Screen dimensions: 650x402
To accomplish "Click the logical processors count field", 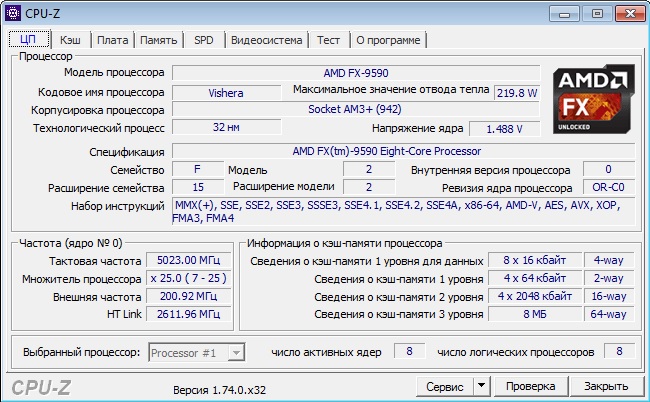I will [619, 351].
